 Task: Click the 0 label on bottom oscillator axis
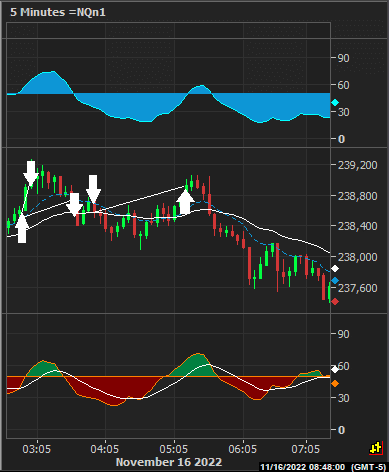pyautogui.click(x=341, y=430)
